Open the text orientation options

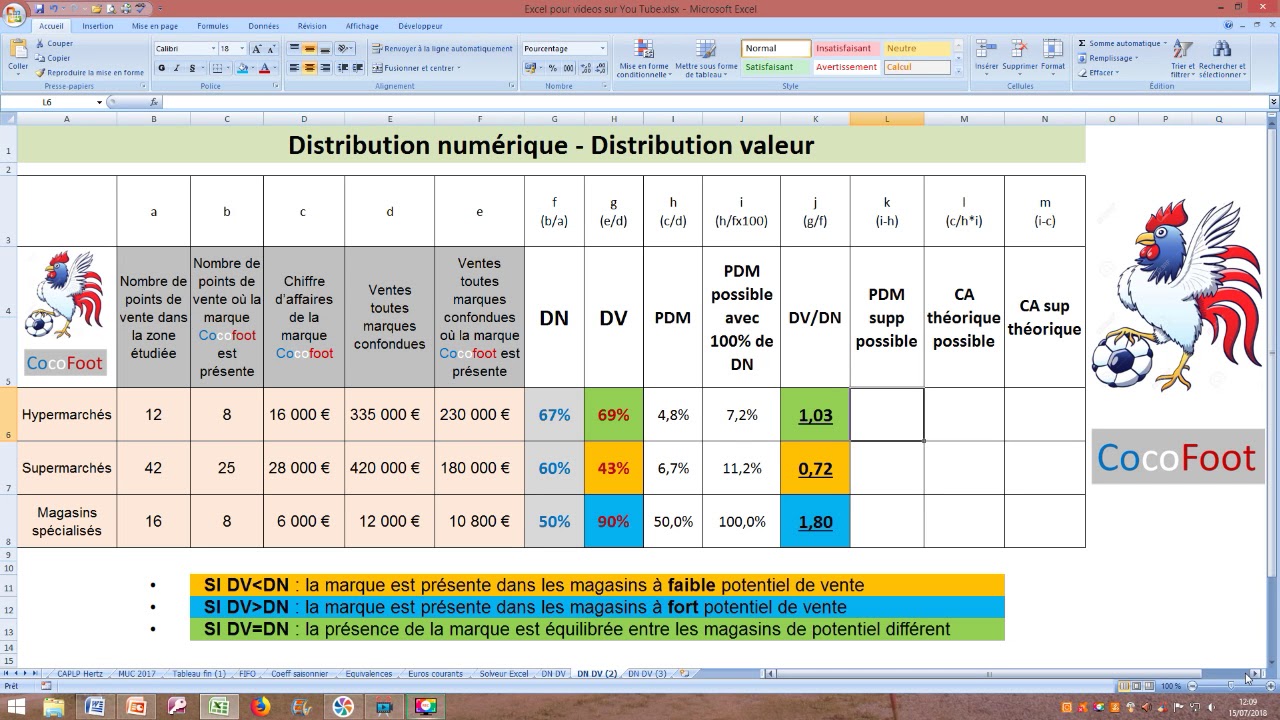click(345, 48)
